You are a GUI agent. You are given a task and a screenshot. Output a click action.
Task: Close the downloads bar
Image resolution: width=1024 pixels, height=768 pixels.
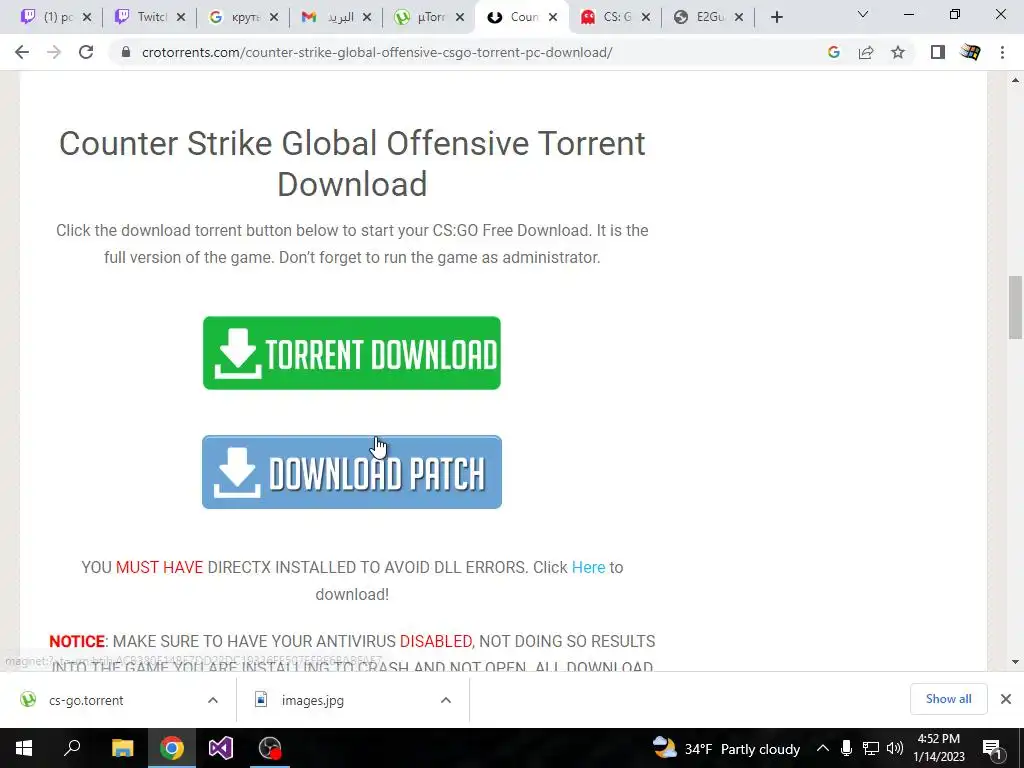point(1006,699)
